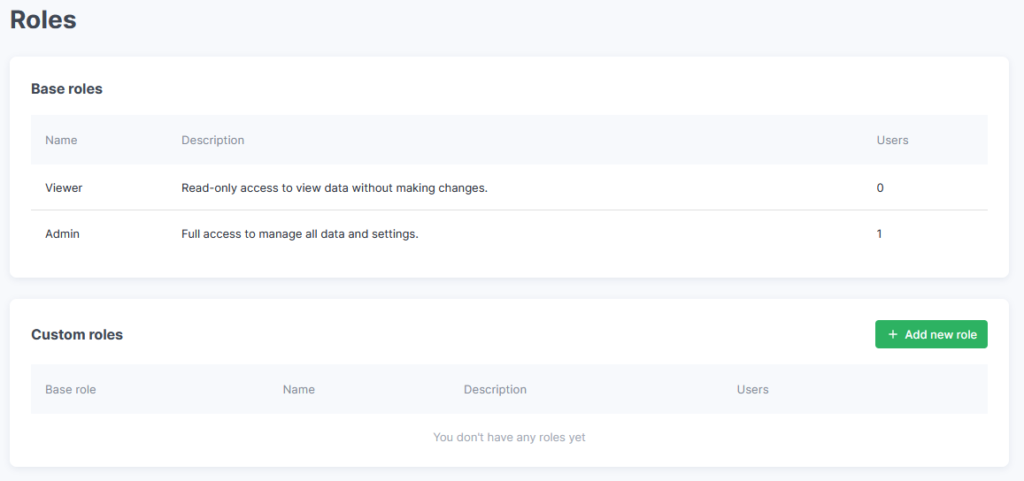Click the Base roles section heading
The width and height of the screenshot is (1024, 481).
tap(67, 89)
